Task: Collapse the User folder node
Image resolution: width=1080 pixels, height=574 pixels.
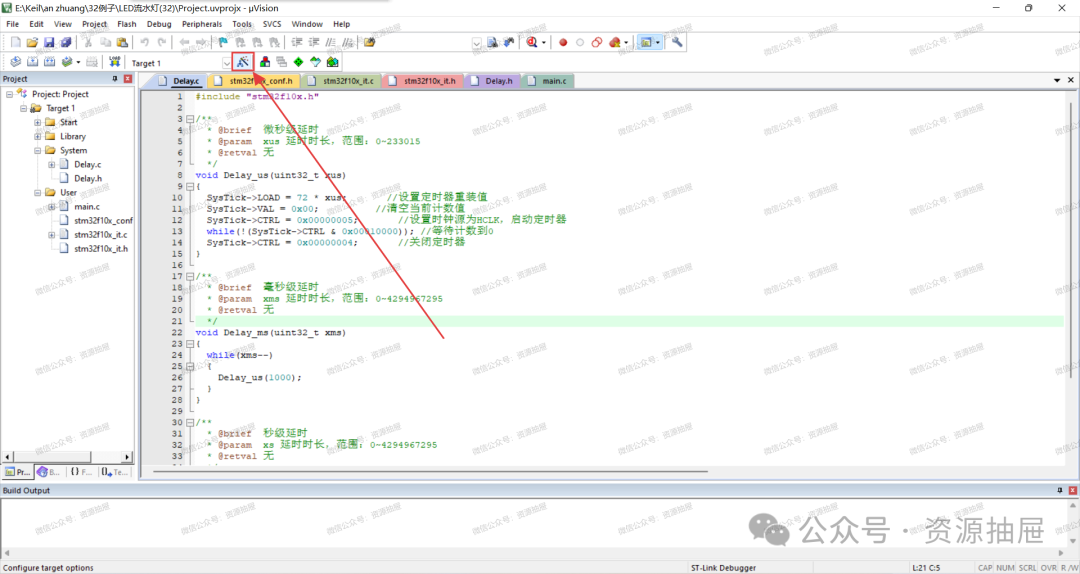Action: (37, 193)
